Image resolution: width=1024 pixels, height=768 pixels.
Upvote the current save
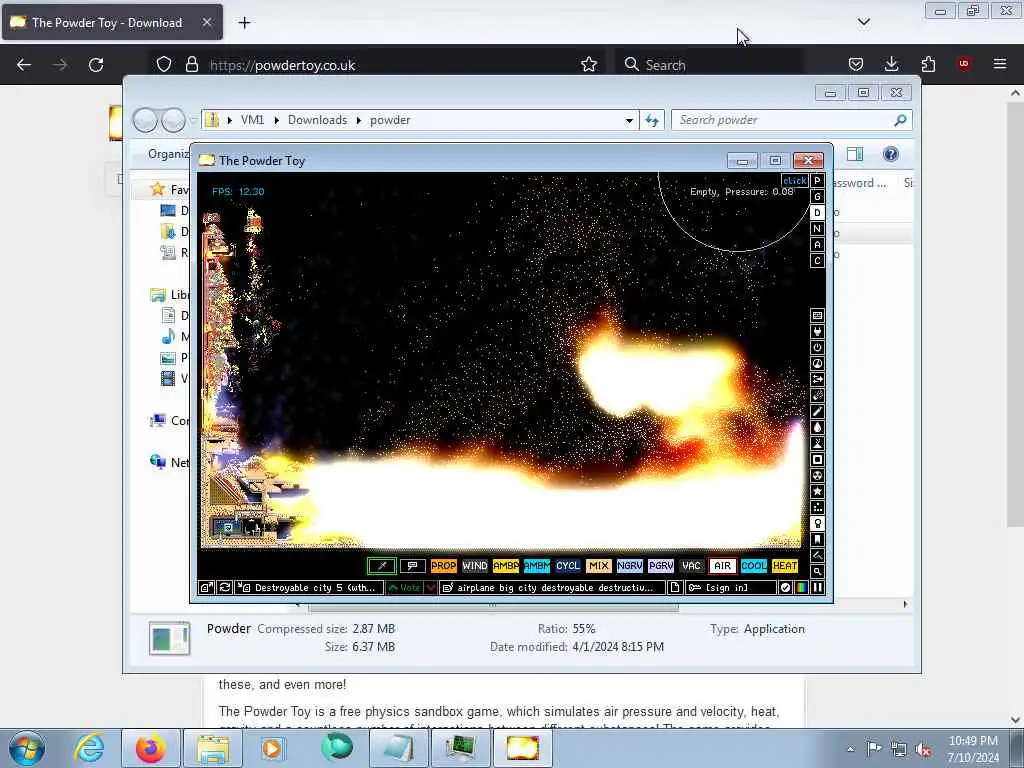pos(404,588)
